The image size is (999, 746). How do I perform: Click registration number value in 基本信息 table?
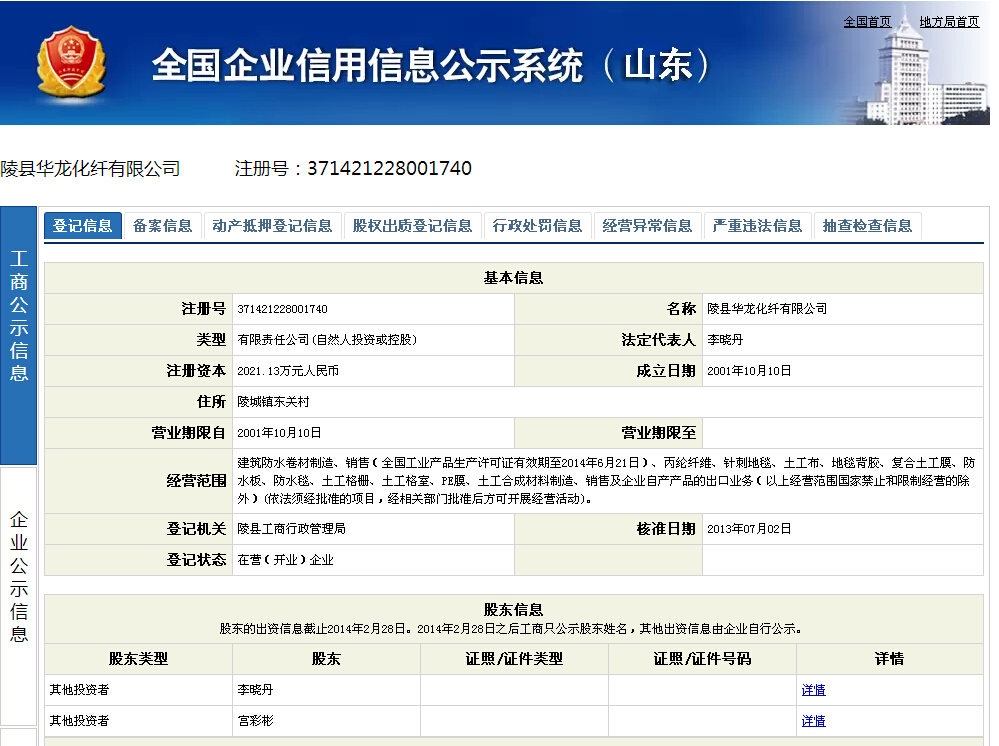(282, 309)
